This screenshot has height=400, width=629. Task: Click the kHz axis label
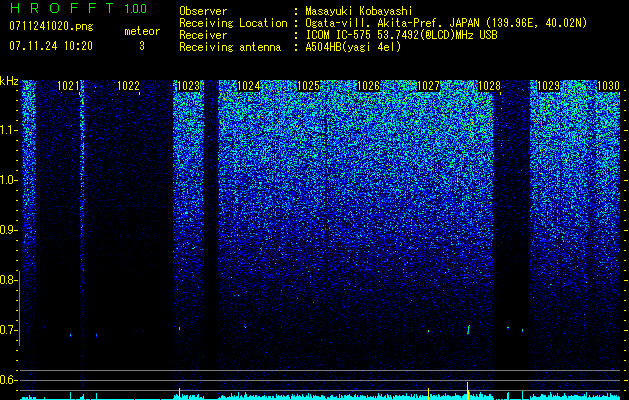pyautogui.click(x=9, y=81)
